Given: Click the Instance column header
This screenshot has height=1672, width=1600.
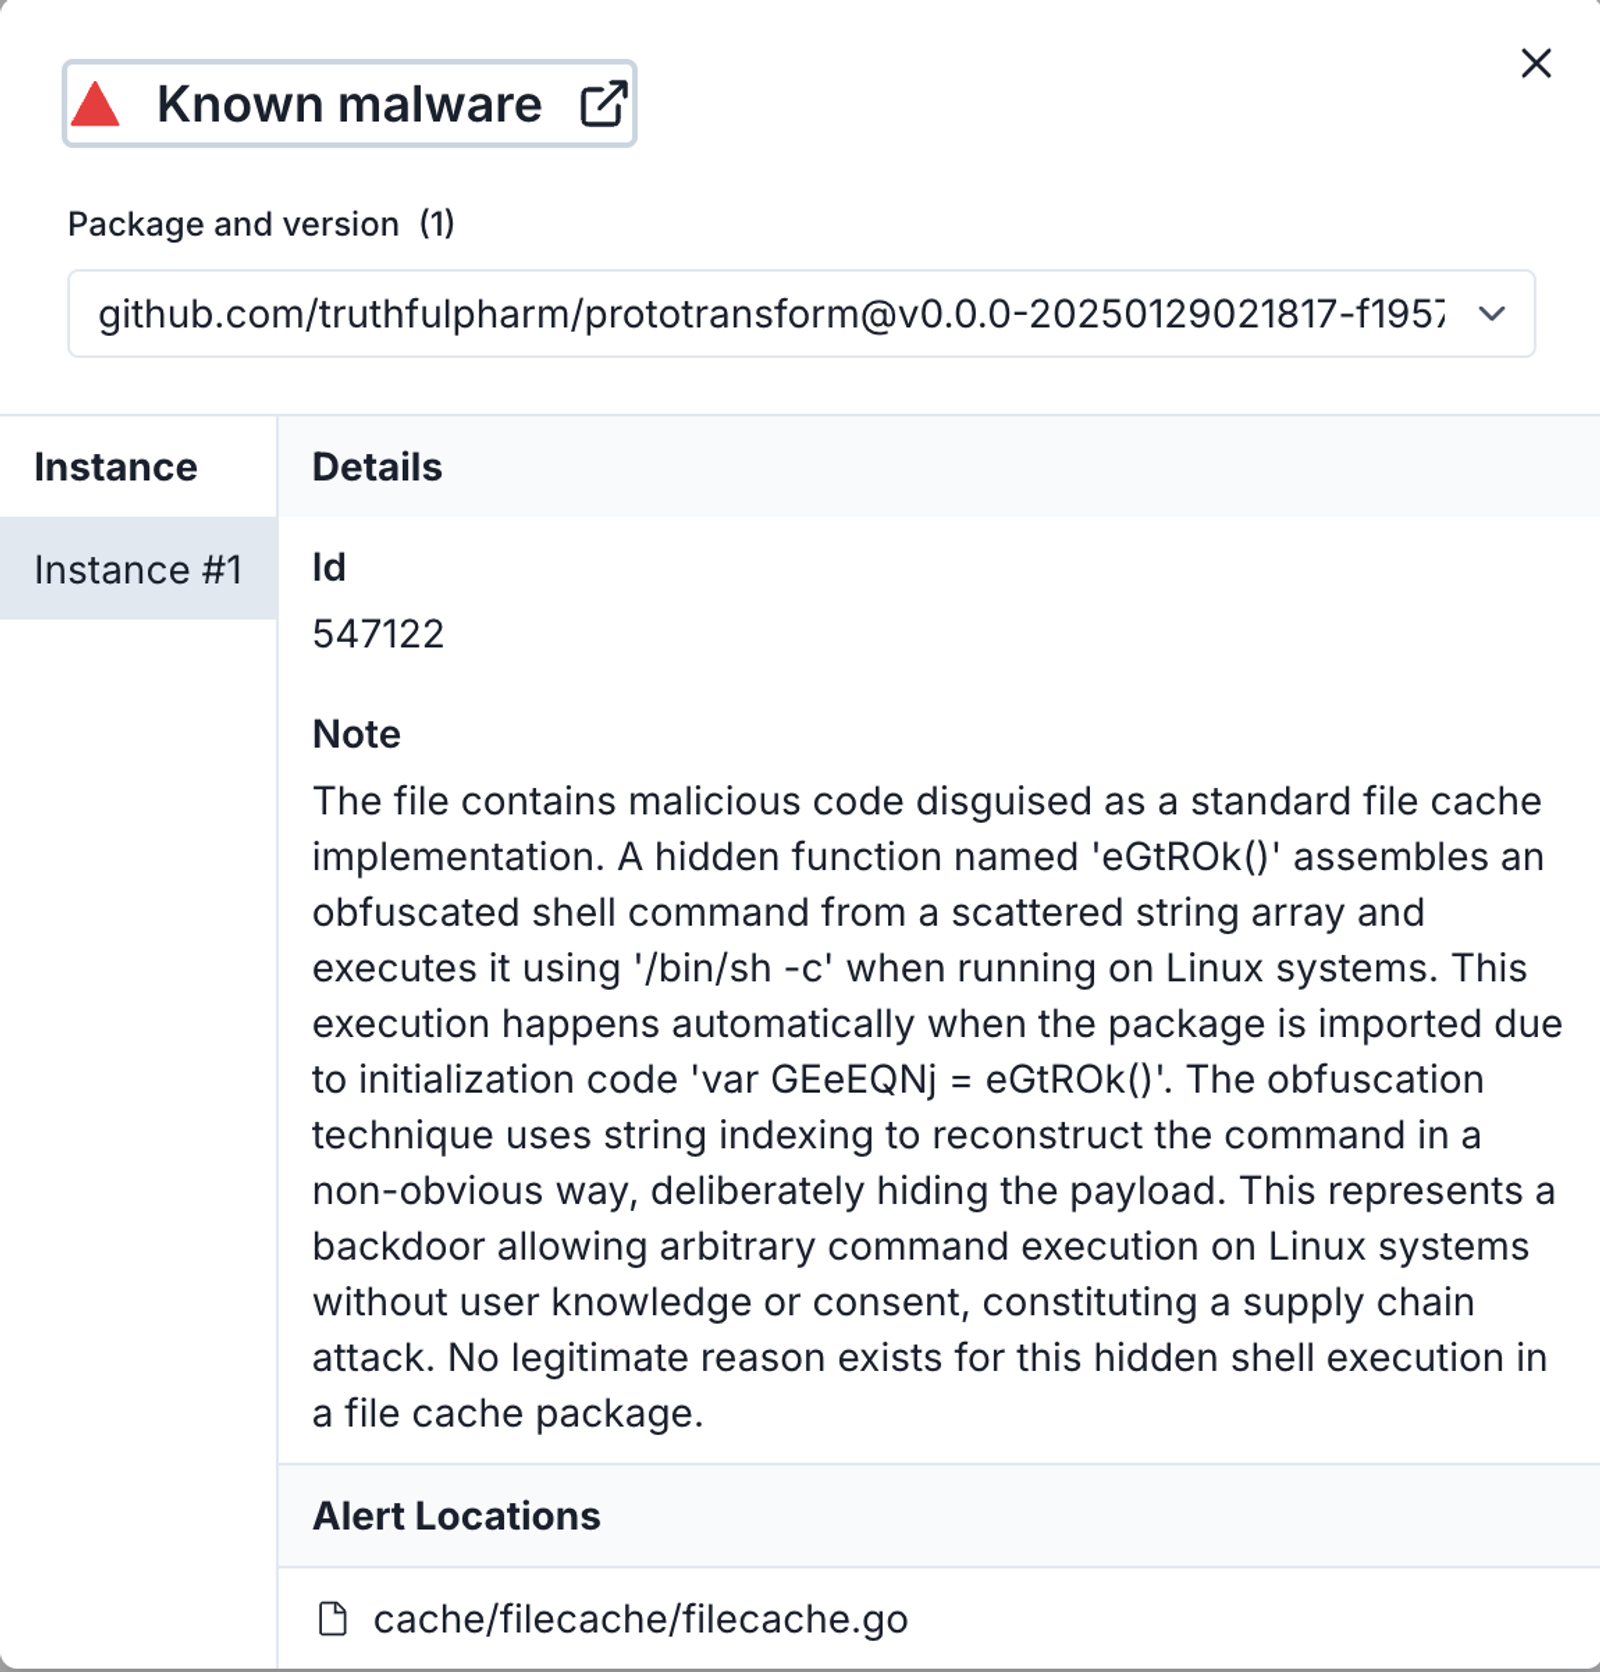Looking at the screenshot, I should (116, 467).
